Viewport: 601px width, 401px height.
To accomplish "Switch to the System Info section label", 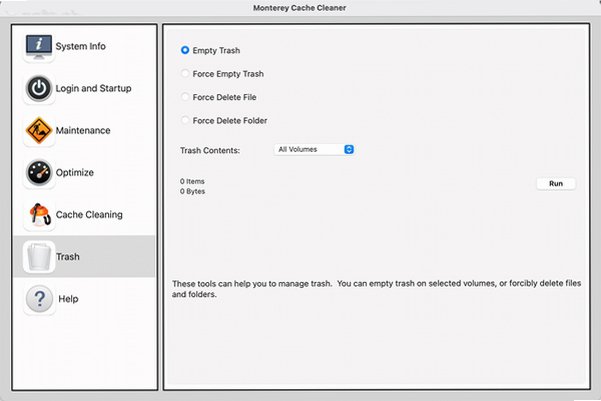I will click(x=80, y=46).
